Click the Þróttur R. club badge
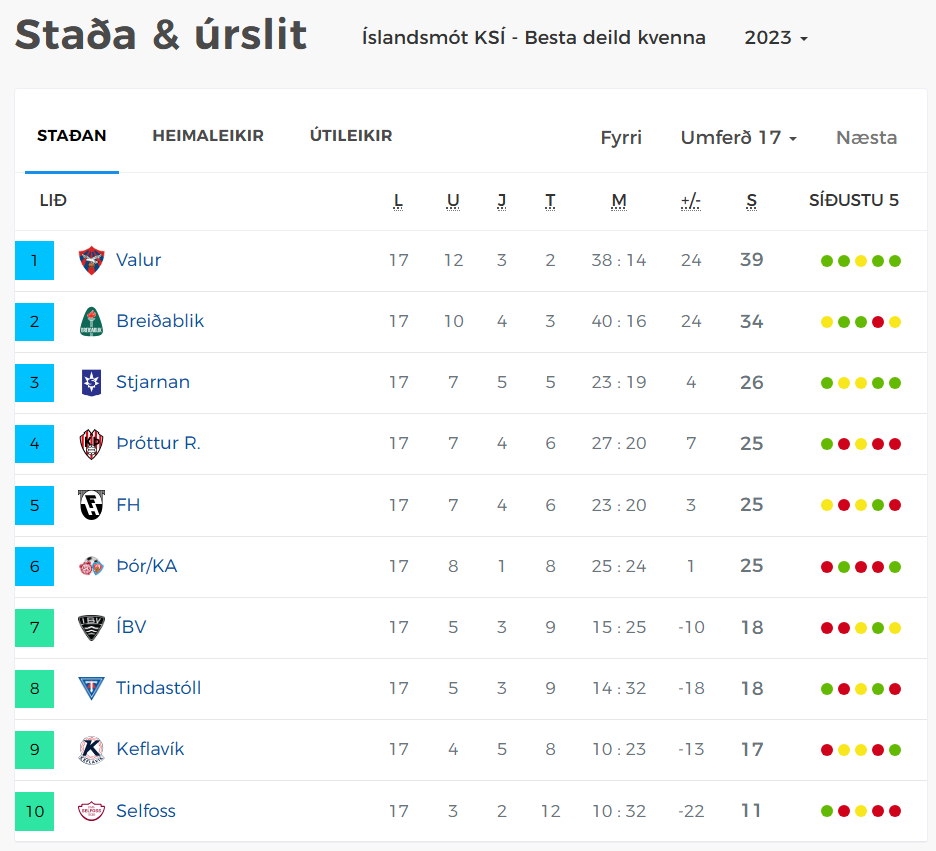 pos(91,444)
